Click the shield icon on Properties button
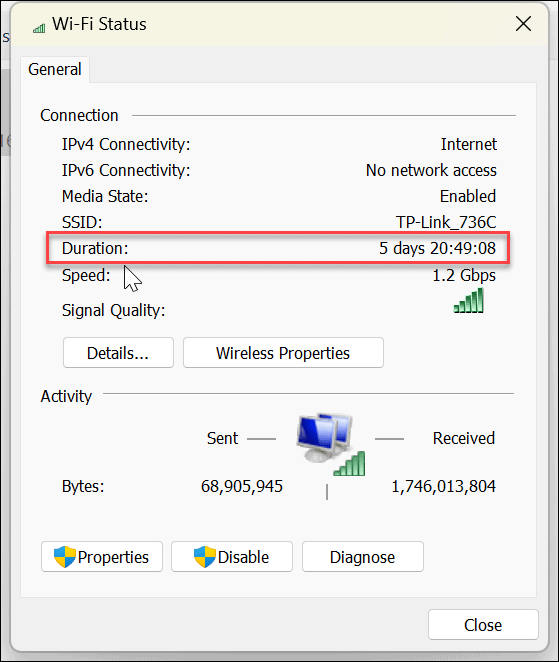This screenshot has width=559, height=662. [x=65, y=556]
